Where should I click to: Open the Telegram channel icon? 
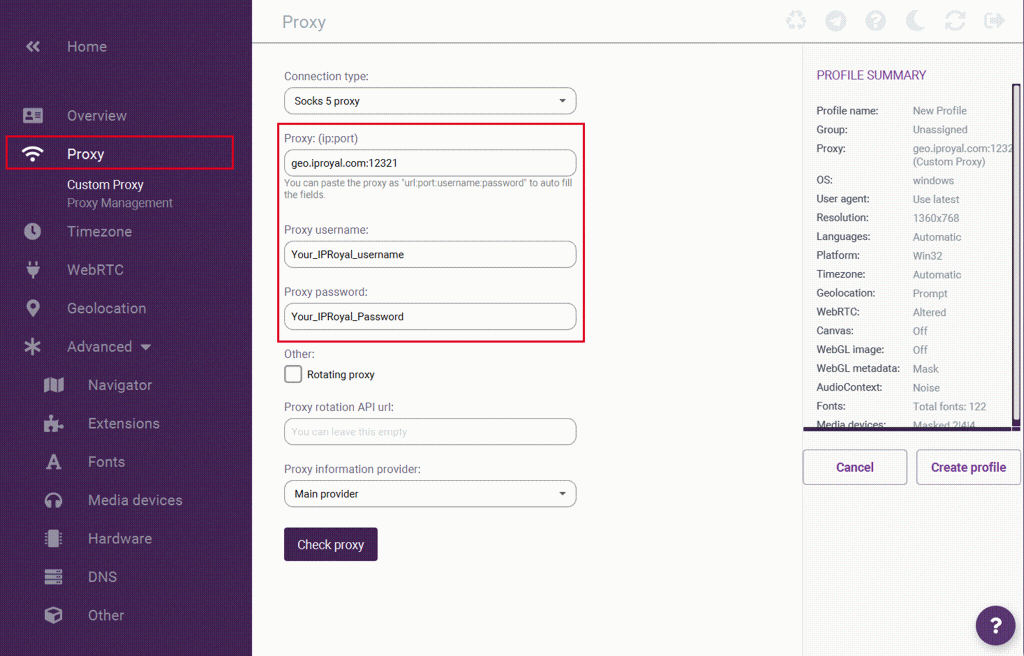click(x=835, y=21)
